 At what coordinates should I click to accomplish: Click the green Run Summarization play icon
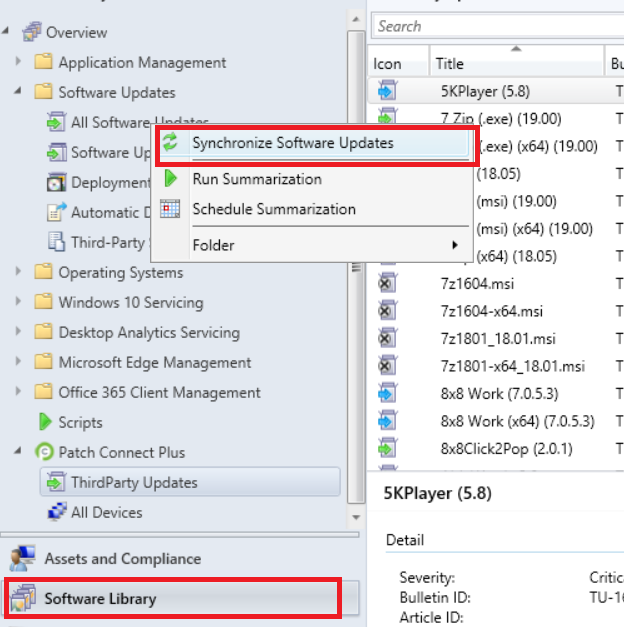tap(170, 178)
